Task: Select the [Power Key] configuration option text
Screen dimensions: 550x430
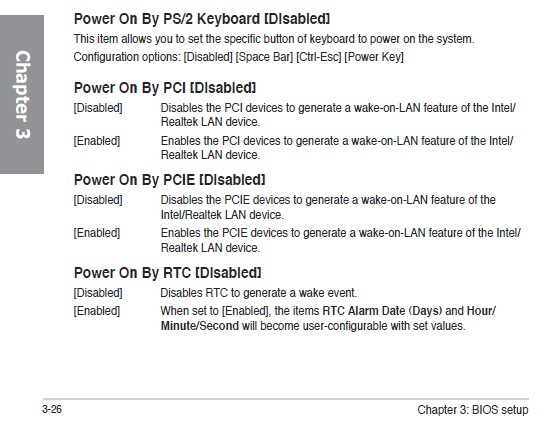Action: point(374,57)
